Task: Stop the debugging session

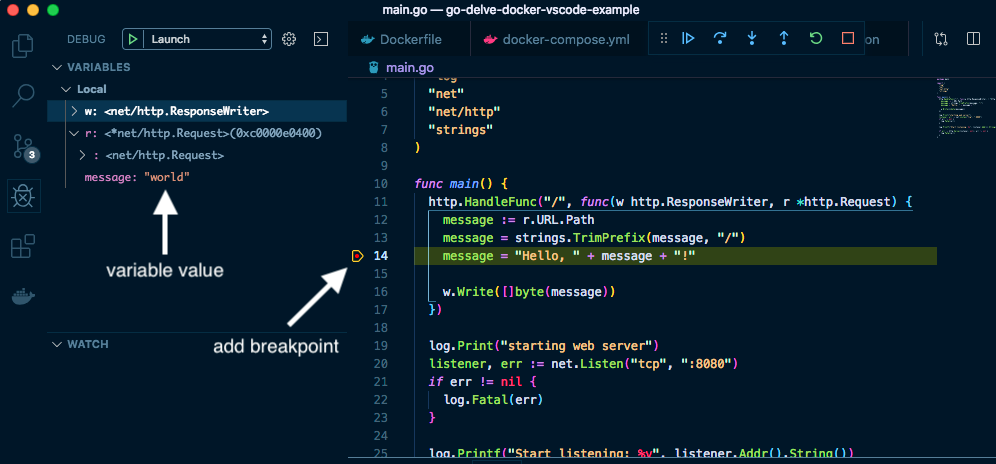Action: pyautogui.click(x=848, y=39)
